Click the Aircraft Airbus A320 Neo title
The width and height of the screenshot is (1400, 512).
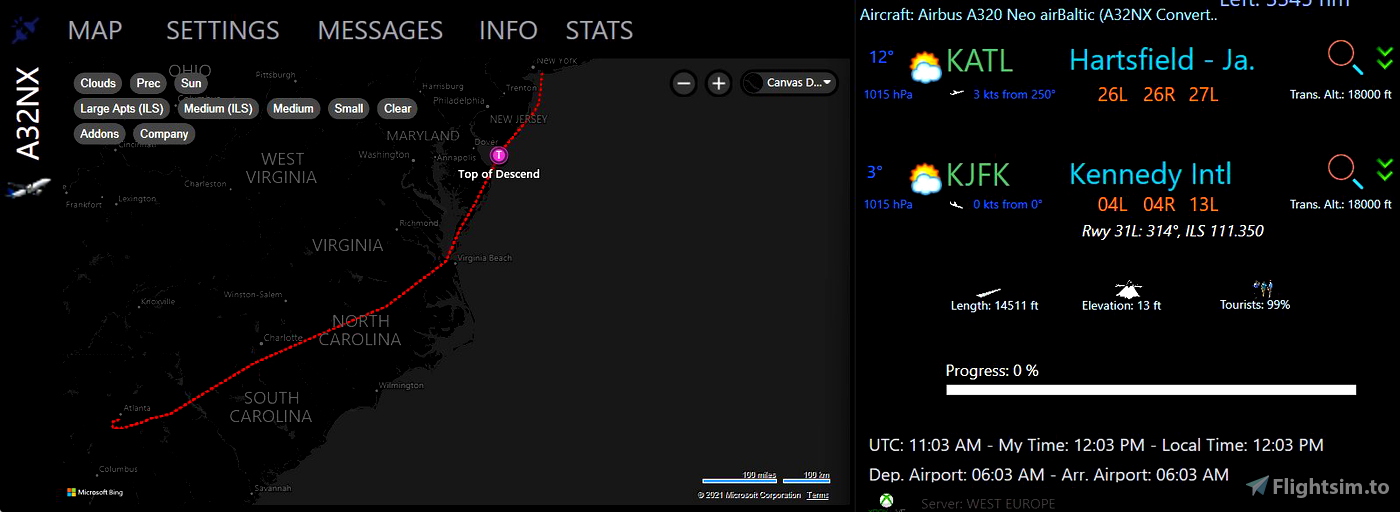click(x=1039, y=15)
